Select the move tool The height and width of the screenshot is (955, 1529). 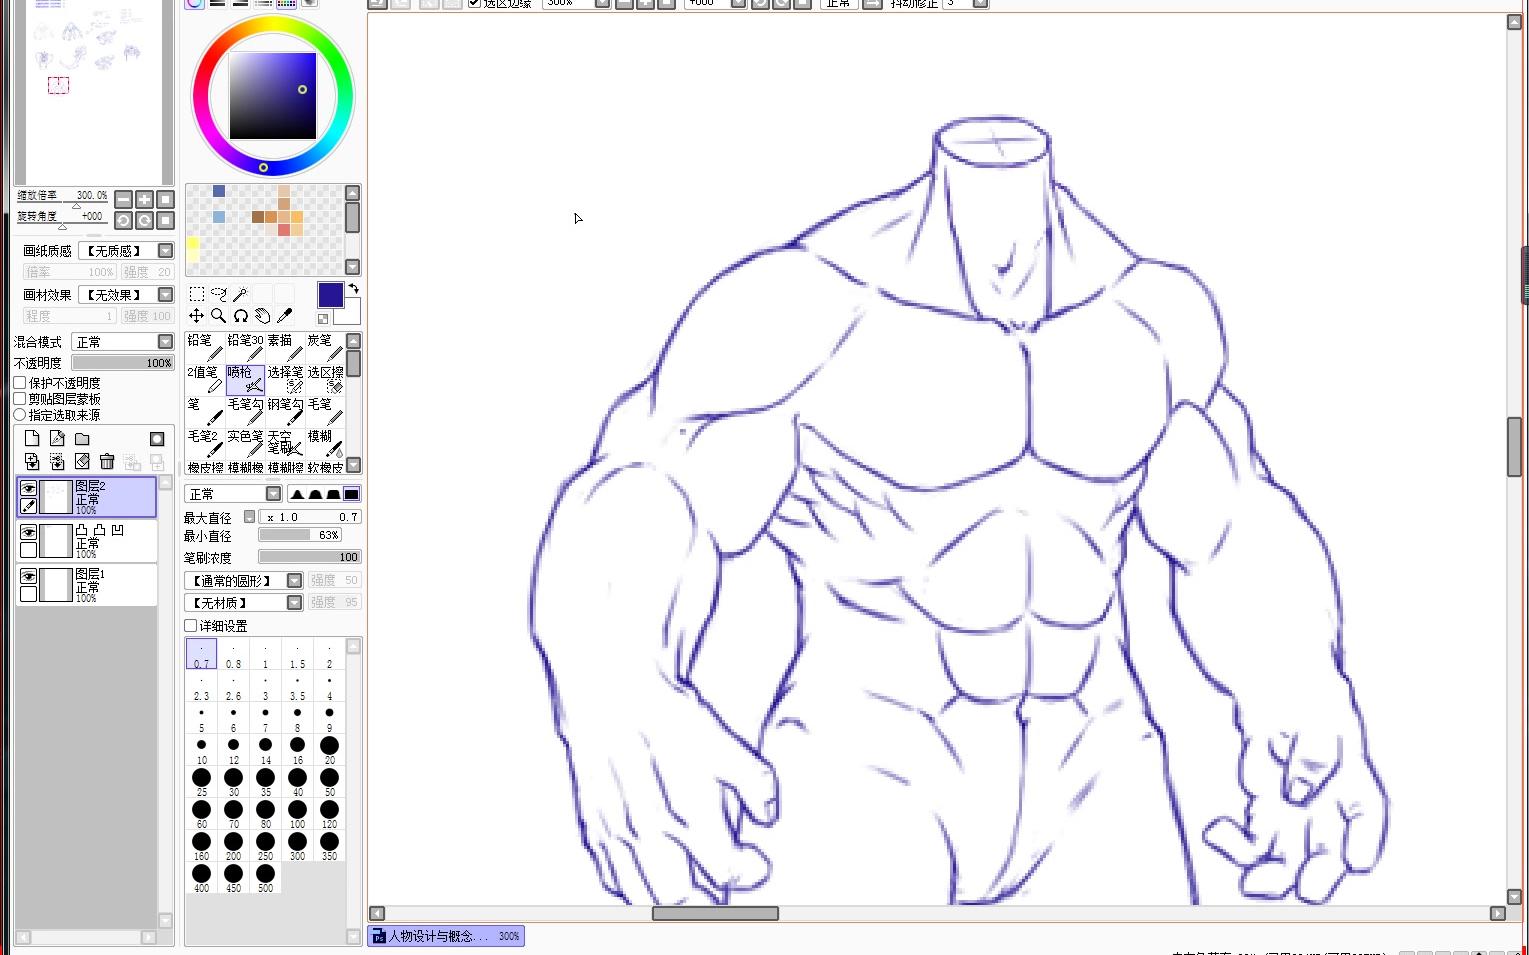(x=197, y=316)
